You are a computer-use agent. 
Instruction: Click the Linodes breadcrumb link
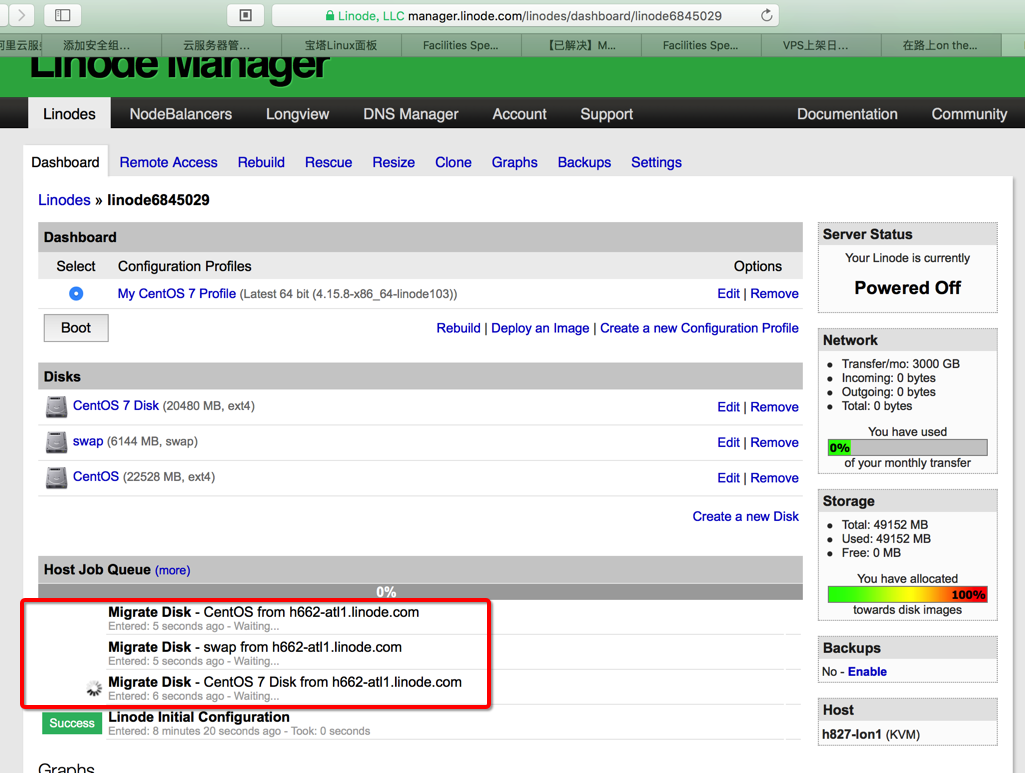(64, 200)
